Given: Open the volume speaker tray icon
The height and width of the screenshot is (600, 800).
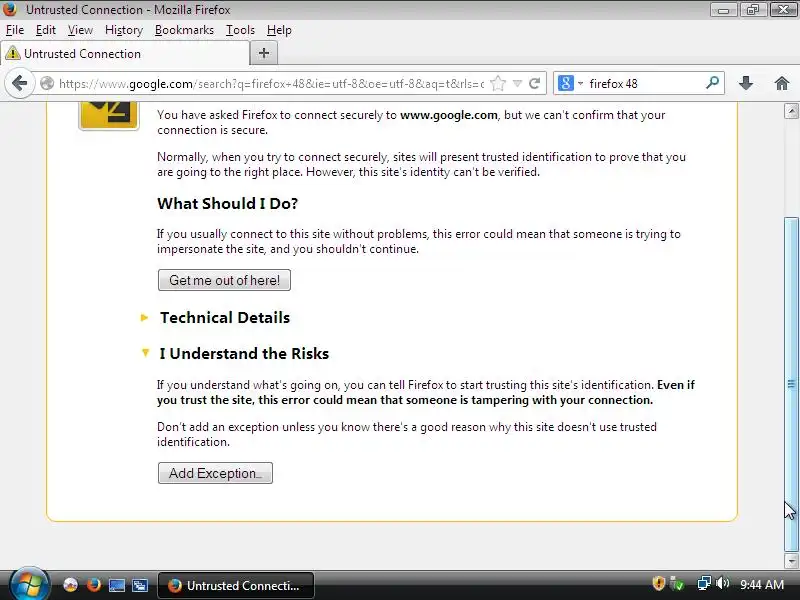Looking at the screenshot, I should click(x=722, y=584).
